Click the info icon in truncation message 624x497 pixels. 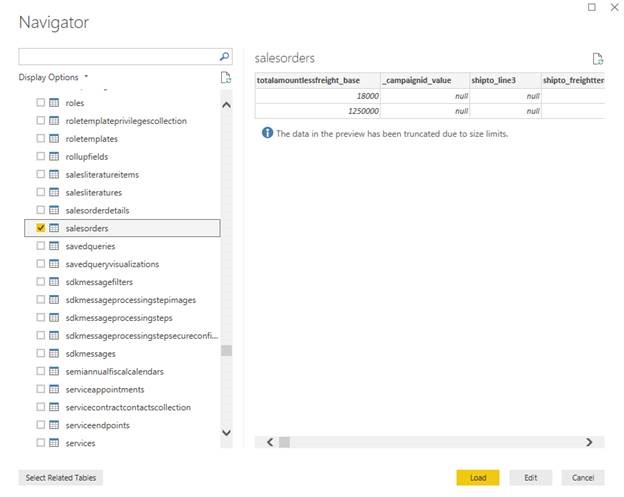click(x=267, y=133)
